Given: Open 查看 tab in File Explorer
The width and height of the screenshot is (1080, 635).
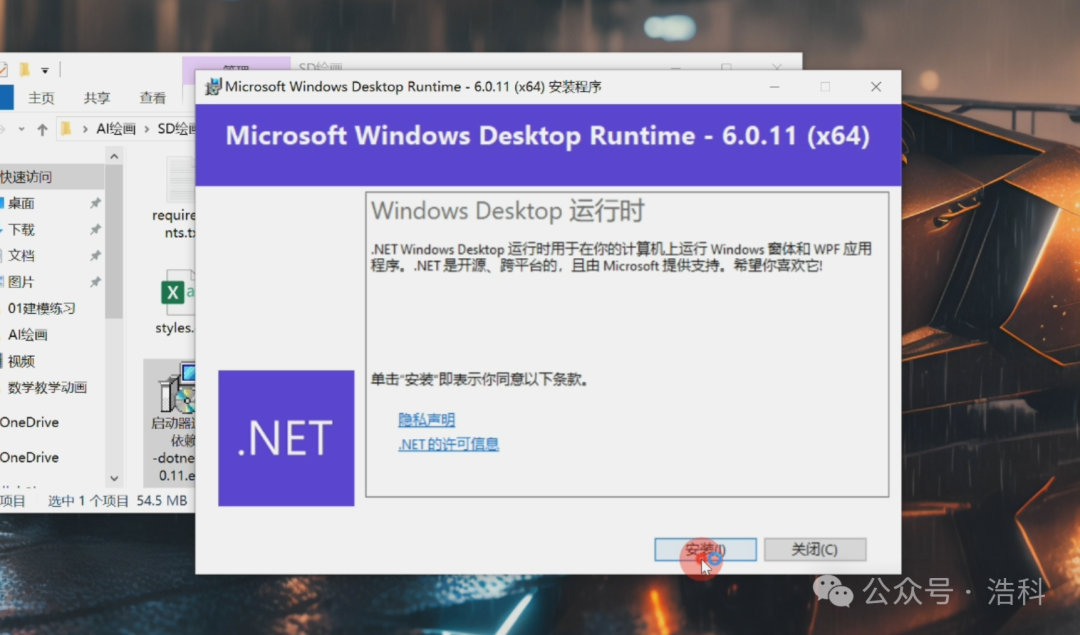Looking at the screenshot, I should [x=152, y=98].
